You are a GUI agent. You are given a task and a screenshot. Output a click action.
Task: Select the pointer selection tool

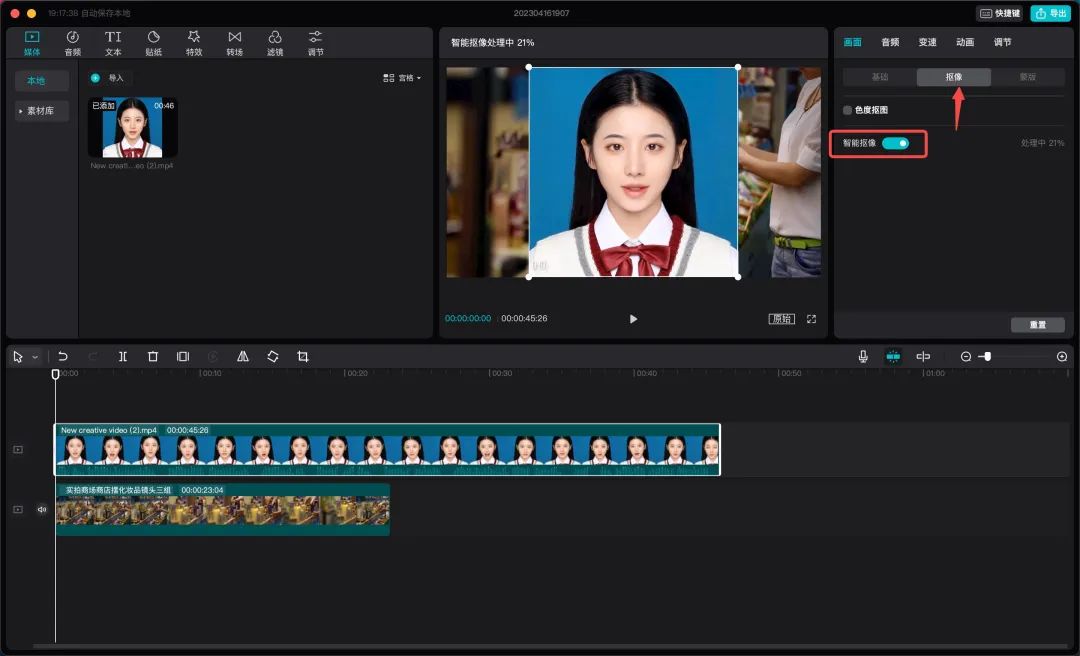point(18,356)
